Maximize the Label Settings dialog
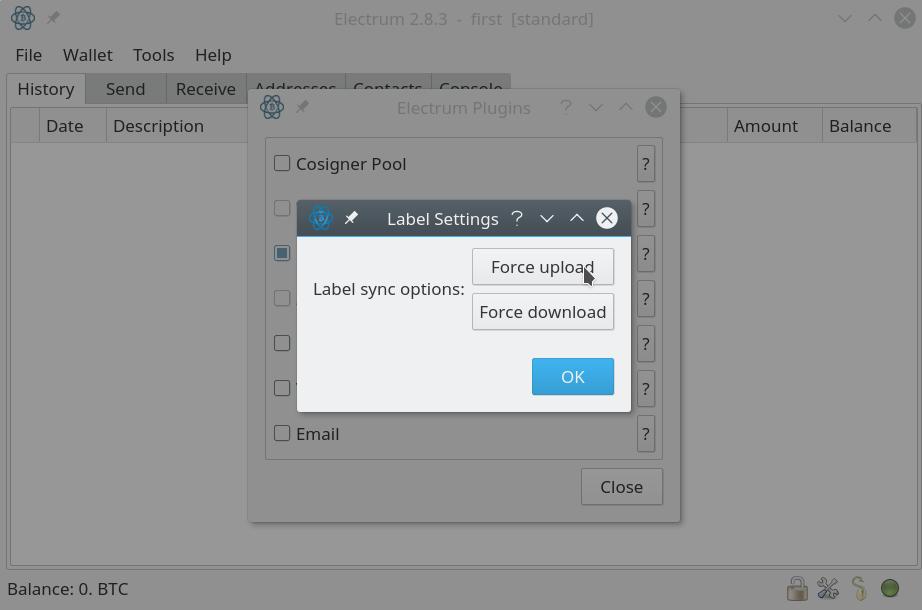922x610 pixels. 576,218
